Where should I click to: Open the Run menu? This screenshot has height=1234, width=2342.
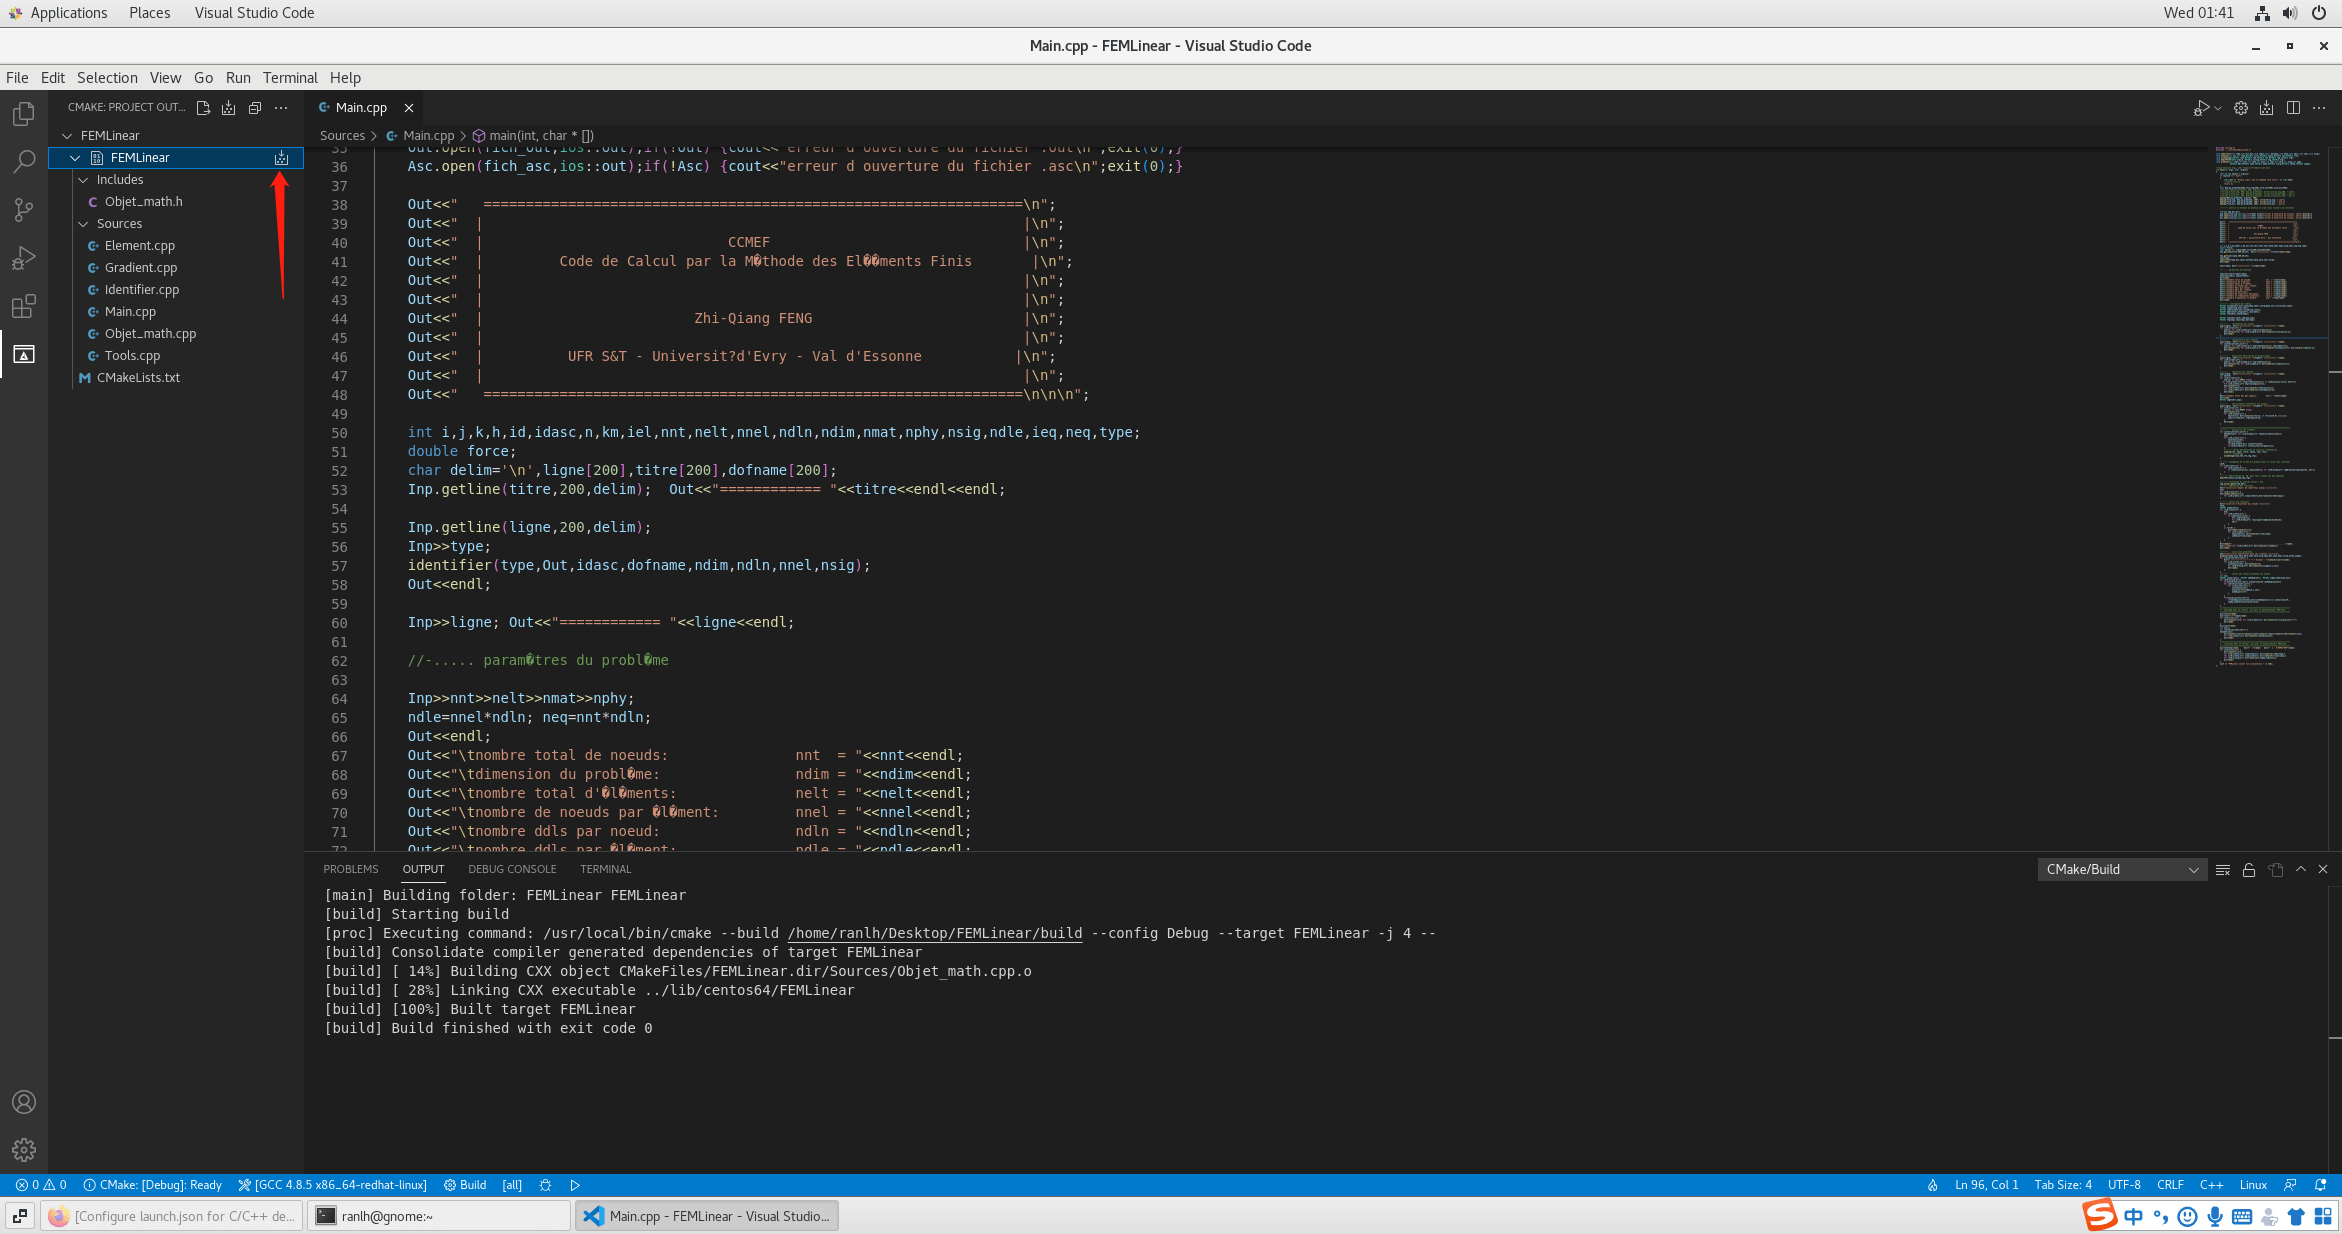coord(238,78)
